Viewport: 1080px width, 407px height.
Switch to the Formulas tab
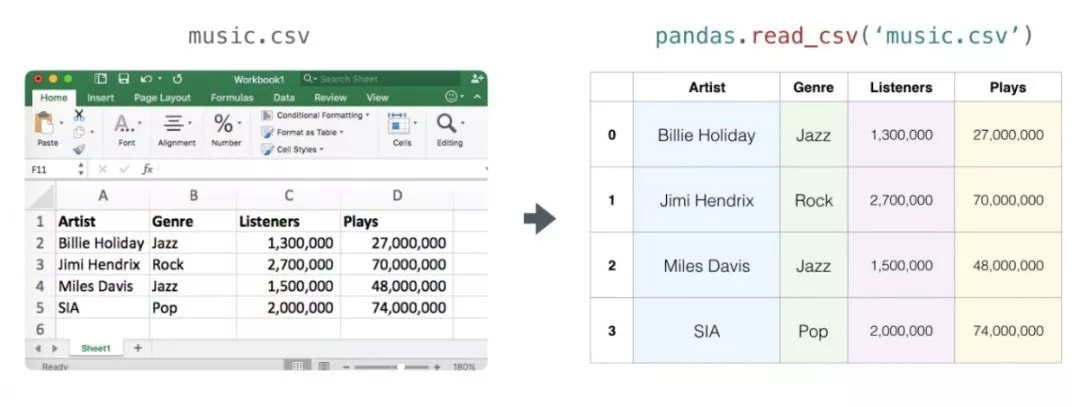[x=232, y=98]
